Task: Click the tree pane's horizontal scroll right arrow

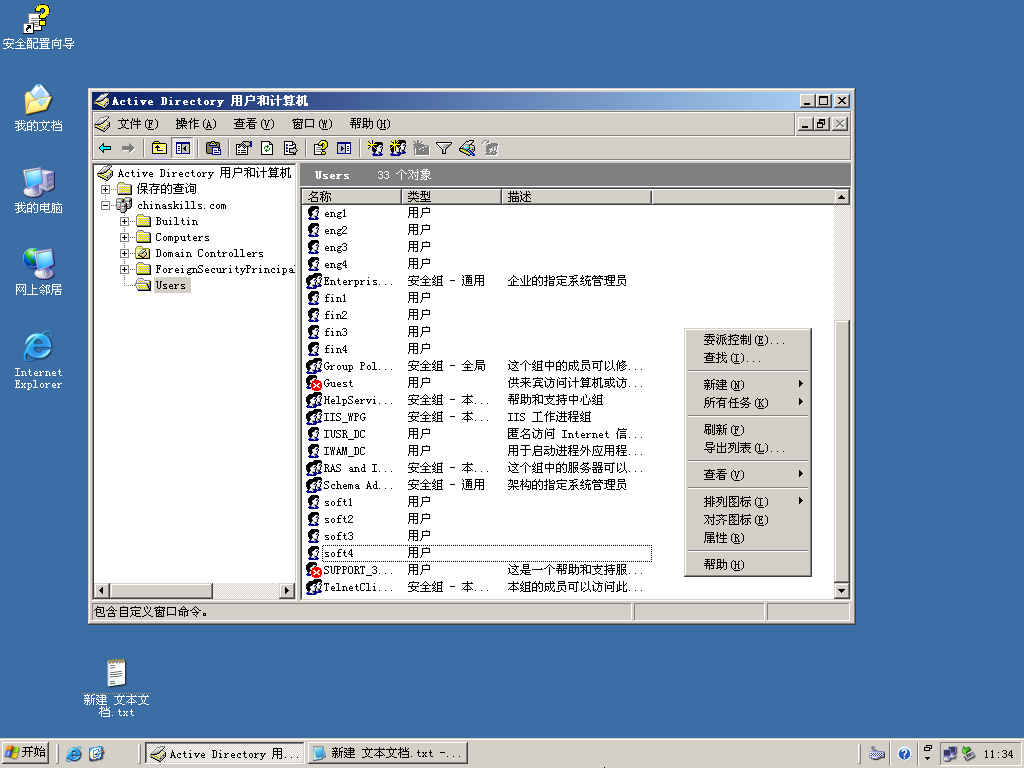Action: pos(287,590)
